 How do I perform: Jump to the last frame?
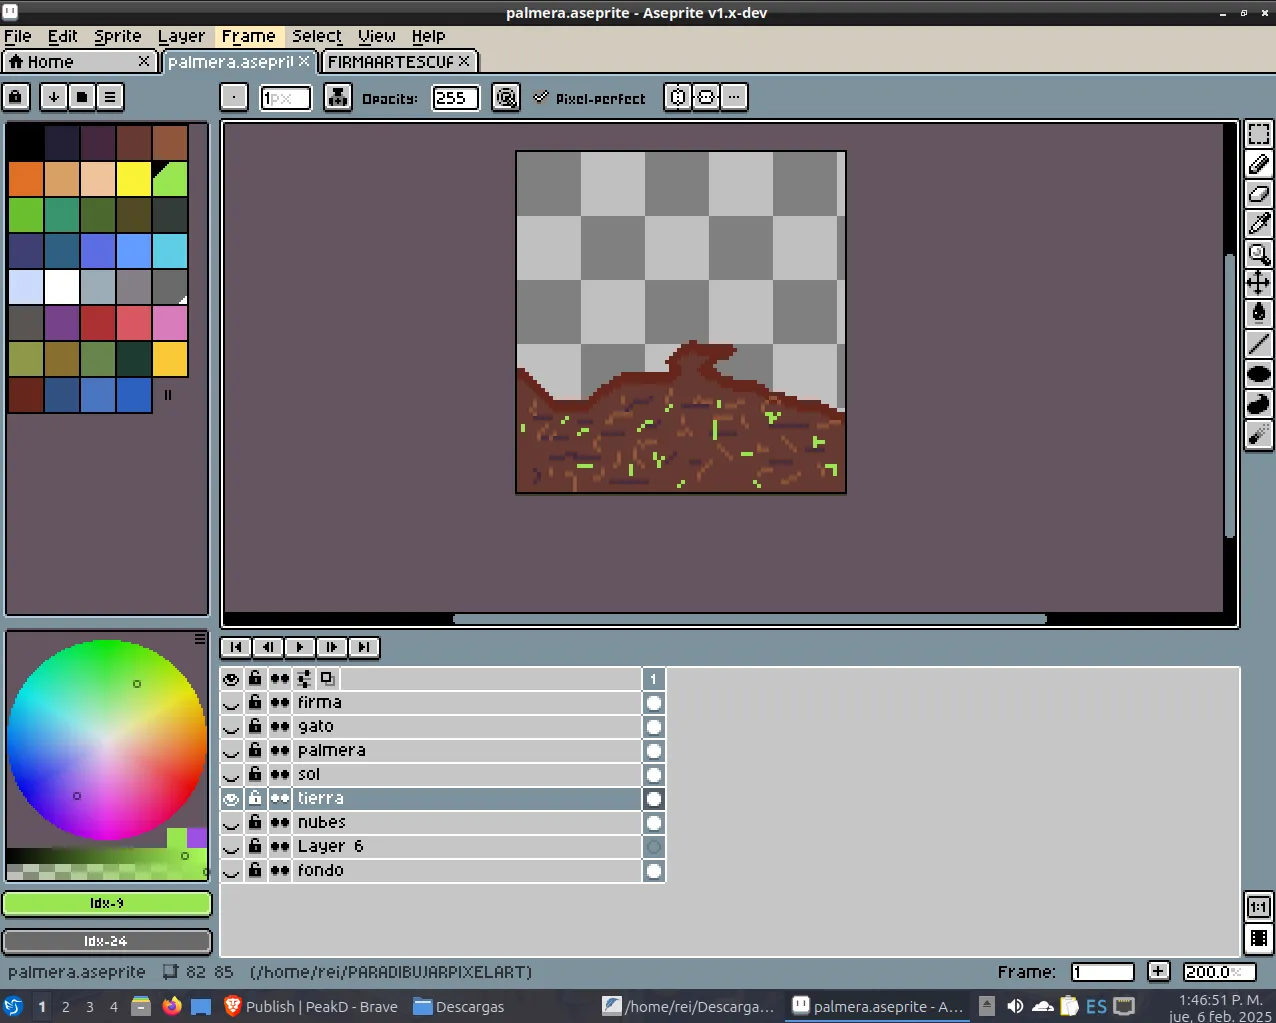coord(364,647)
